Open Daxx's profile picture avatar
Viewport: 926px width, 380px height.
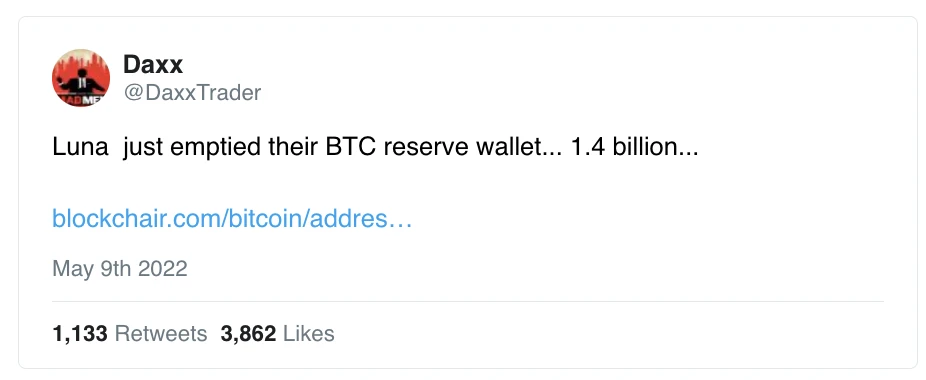pos(81,78)
